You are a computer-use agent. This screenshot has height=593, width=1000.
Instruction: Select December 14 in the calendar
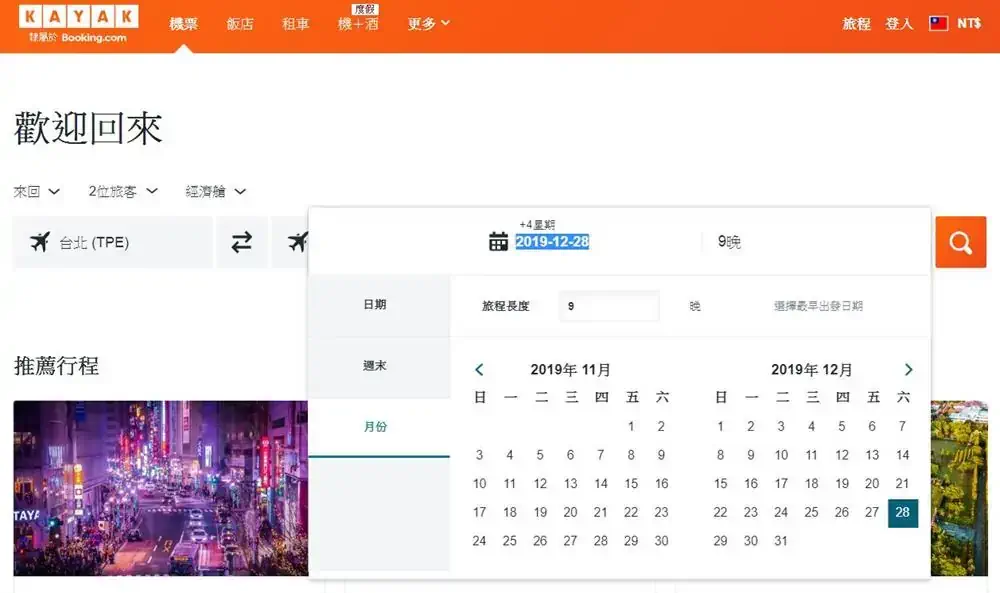[902, 455]
